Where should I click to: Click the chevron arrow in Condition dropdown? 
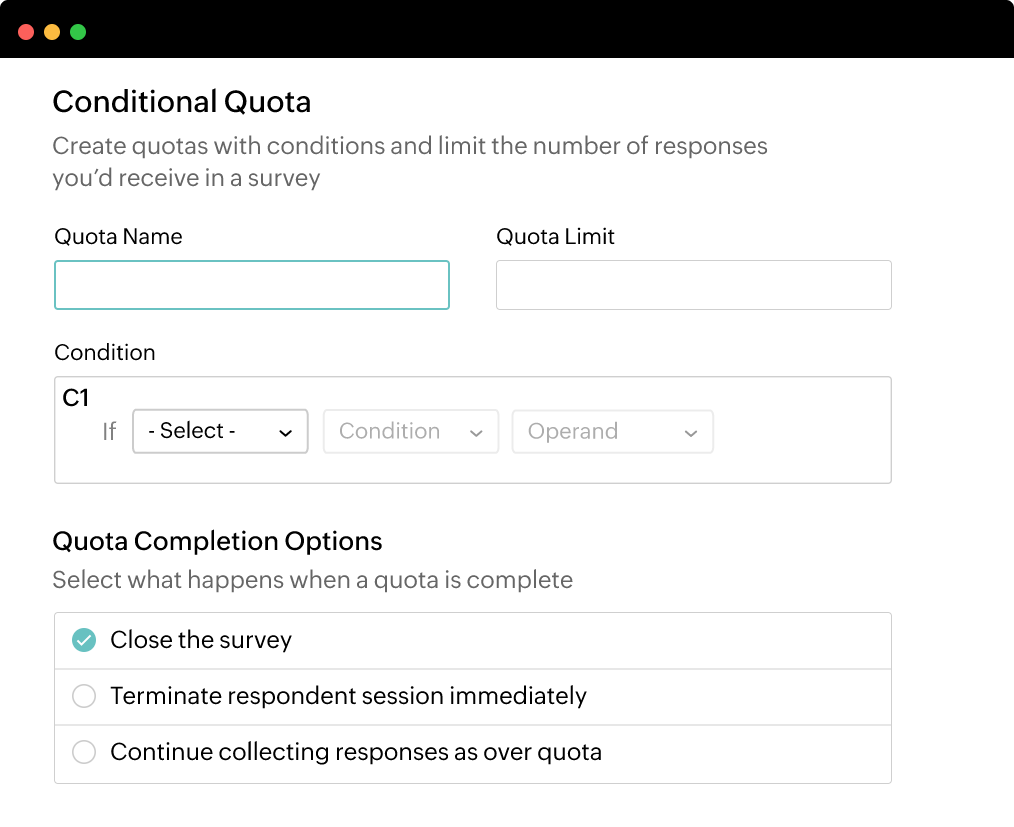(476, 433)
